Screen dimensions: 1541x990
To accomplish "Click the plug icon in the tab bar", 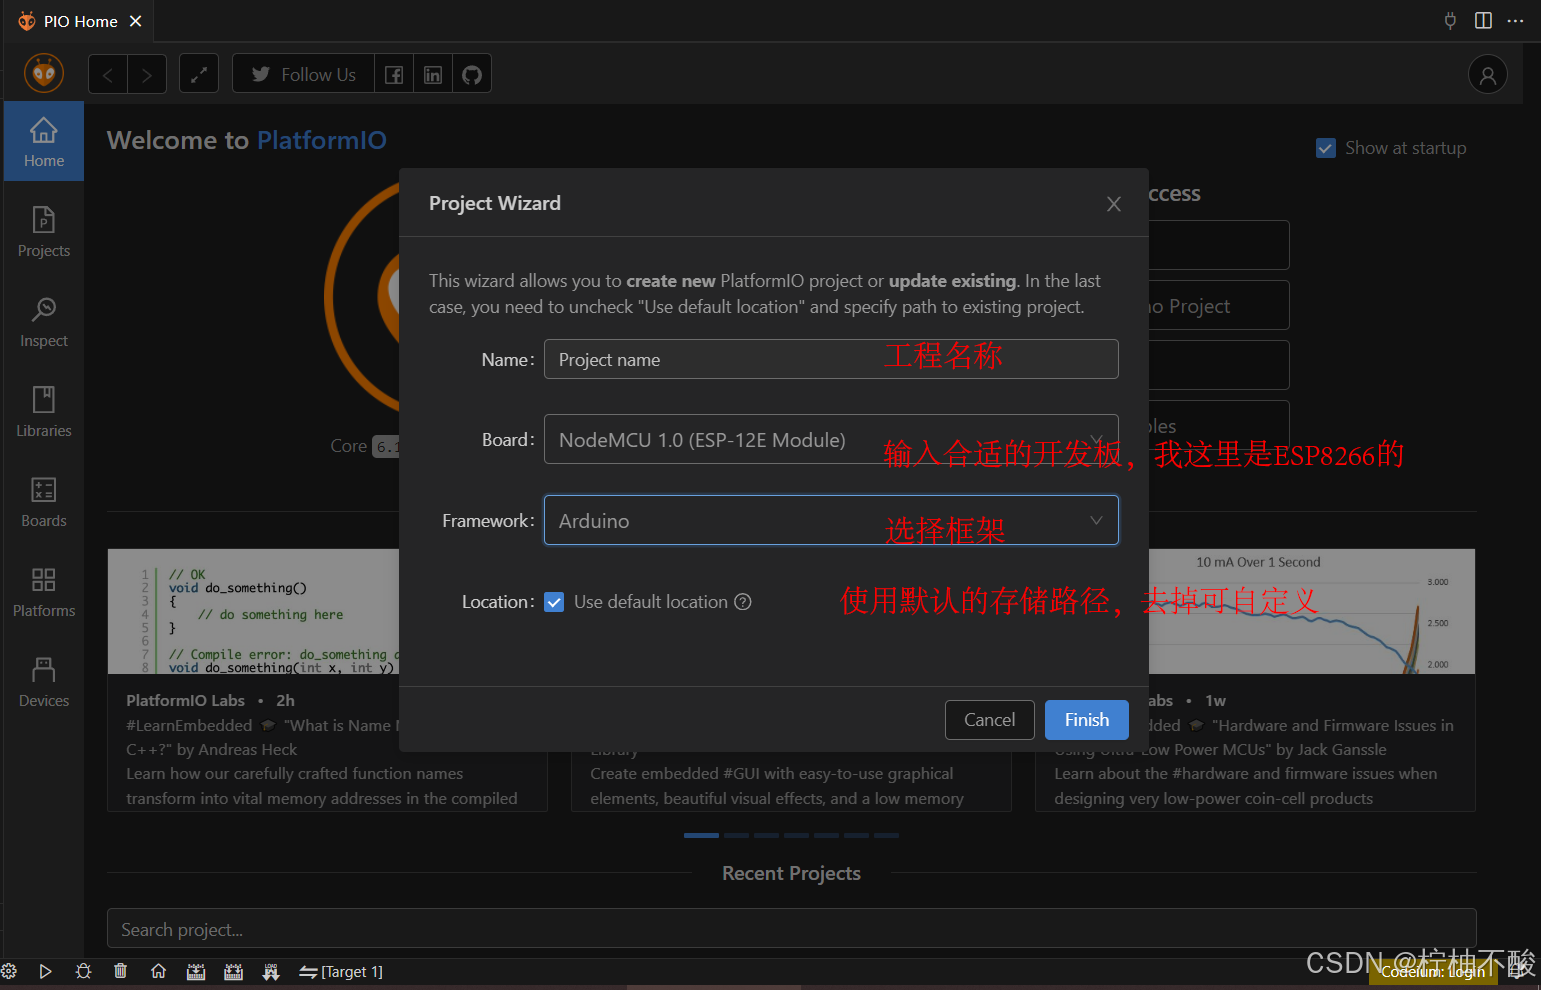I will pyautogui.click(x=1450, y=21).
